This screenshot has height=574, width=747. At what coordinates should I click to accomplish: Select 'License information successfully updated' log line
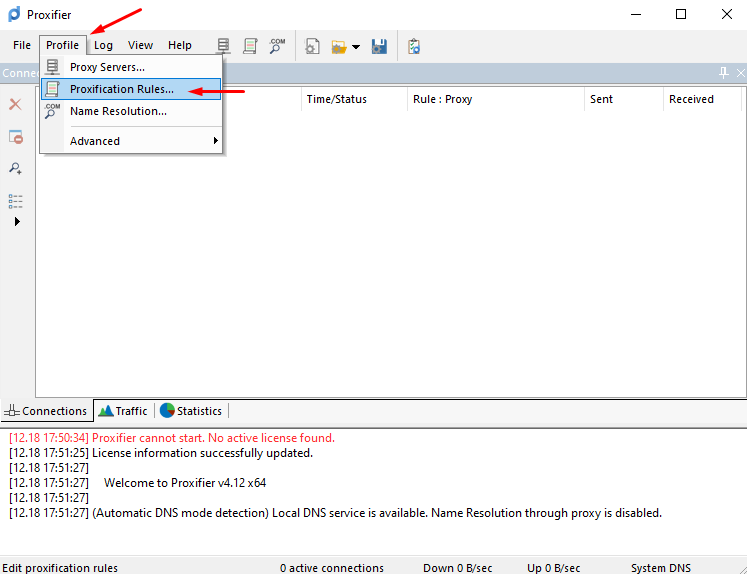coord(161,453)
